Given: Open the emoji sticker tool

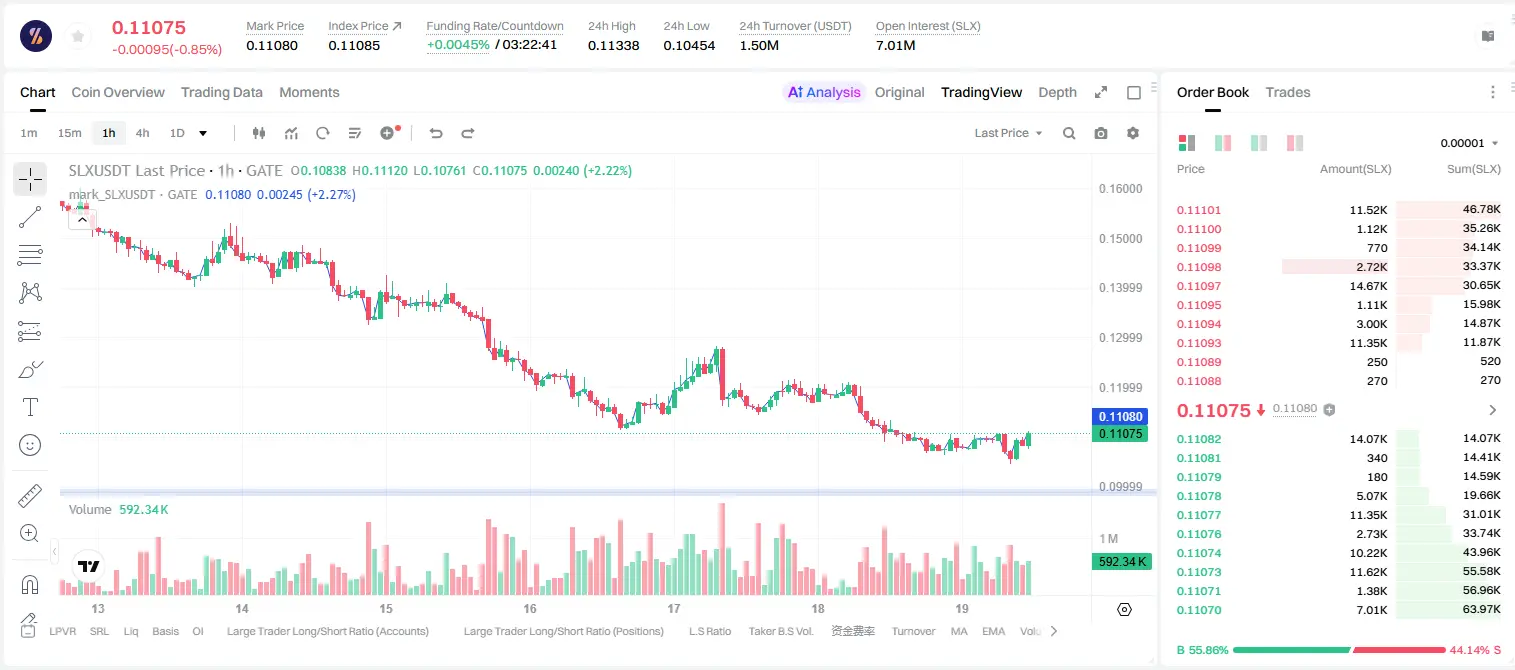Looking at the screenshot, I should point(30,445).
